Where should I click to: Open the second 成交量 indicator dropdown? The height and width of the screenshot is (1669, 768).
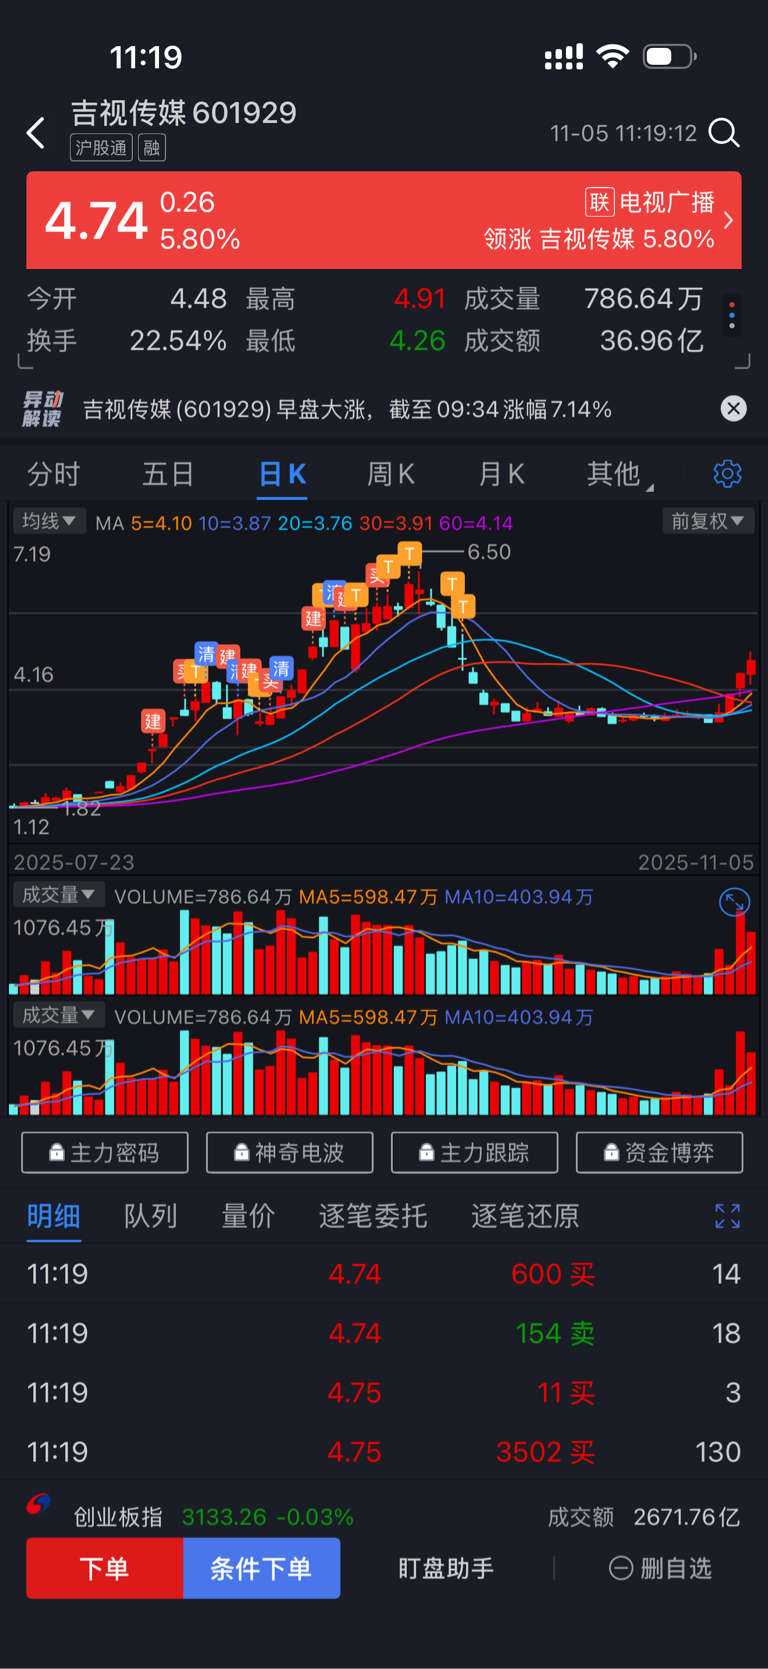pyautogui.click(x=58, y=1015)
